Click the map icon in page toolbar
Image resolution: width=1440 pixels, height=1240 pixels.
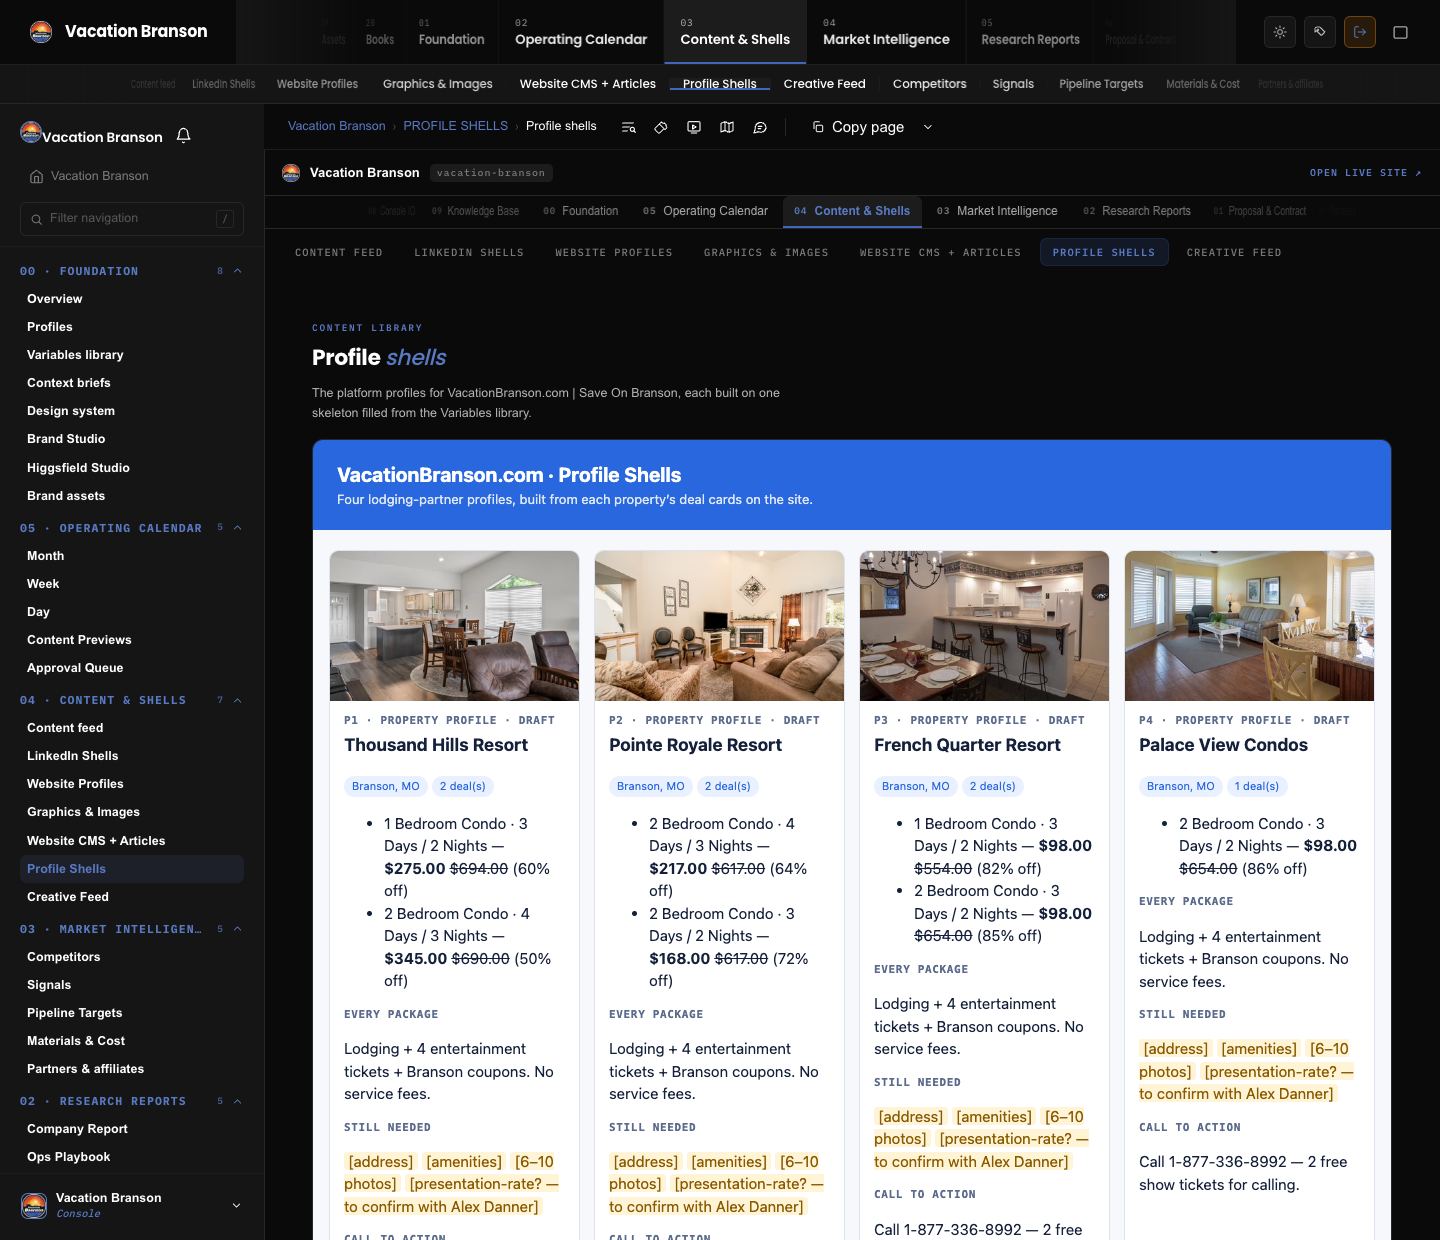[727, 127]
